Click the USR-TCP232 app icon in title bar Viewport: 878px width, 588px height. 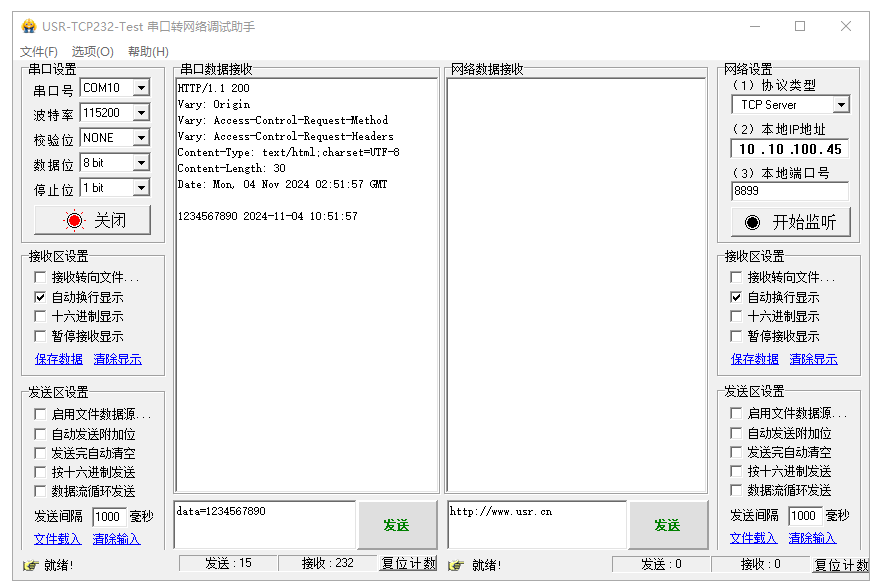29,26
